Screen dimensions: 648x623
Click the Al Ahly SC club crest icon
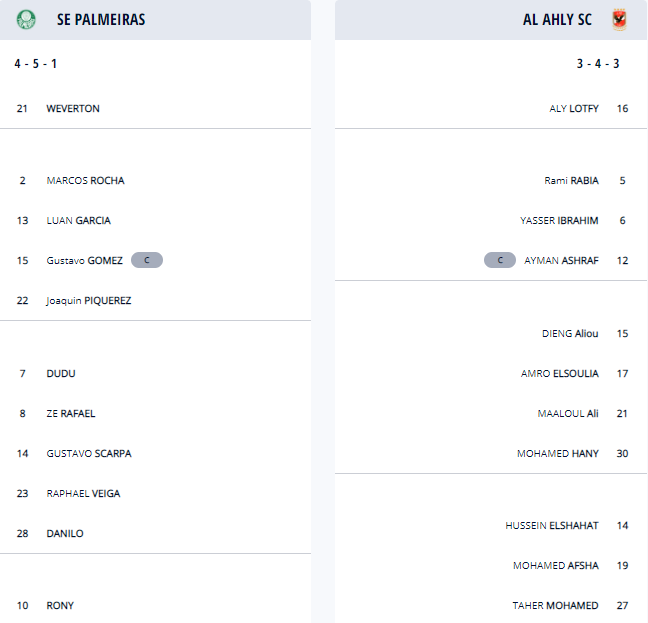pos(618,19)
